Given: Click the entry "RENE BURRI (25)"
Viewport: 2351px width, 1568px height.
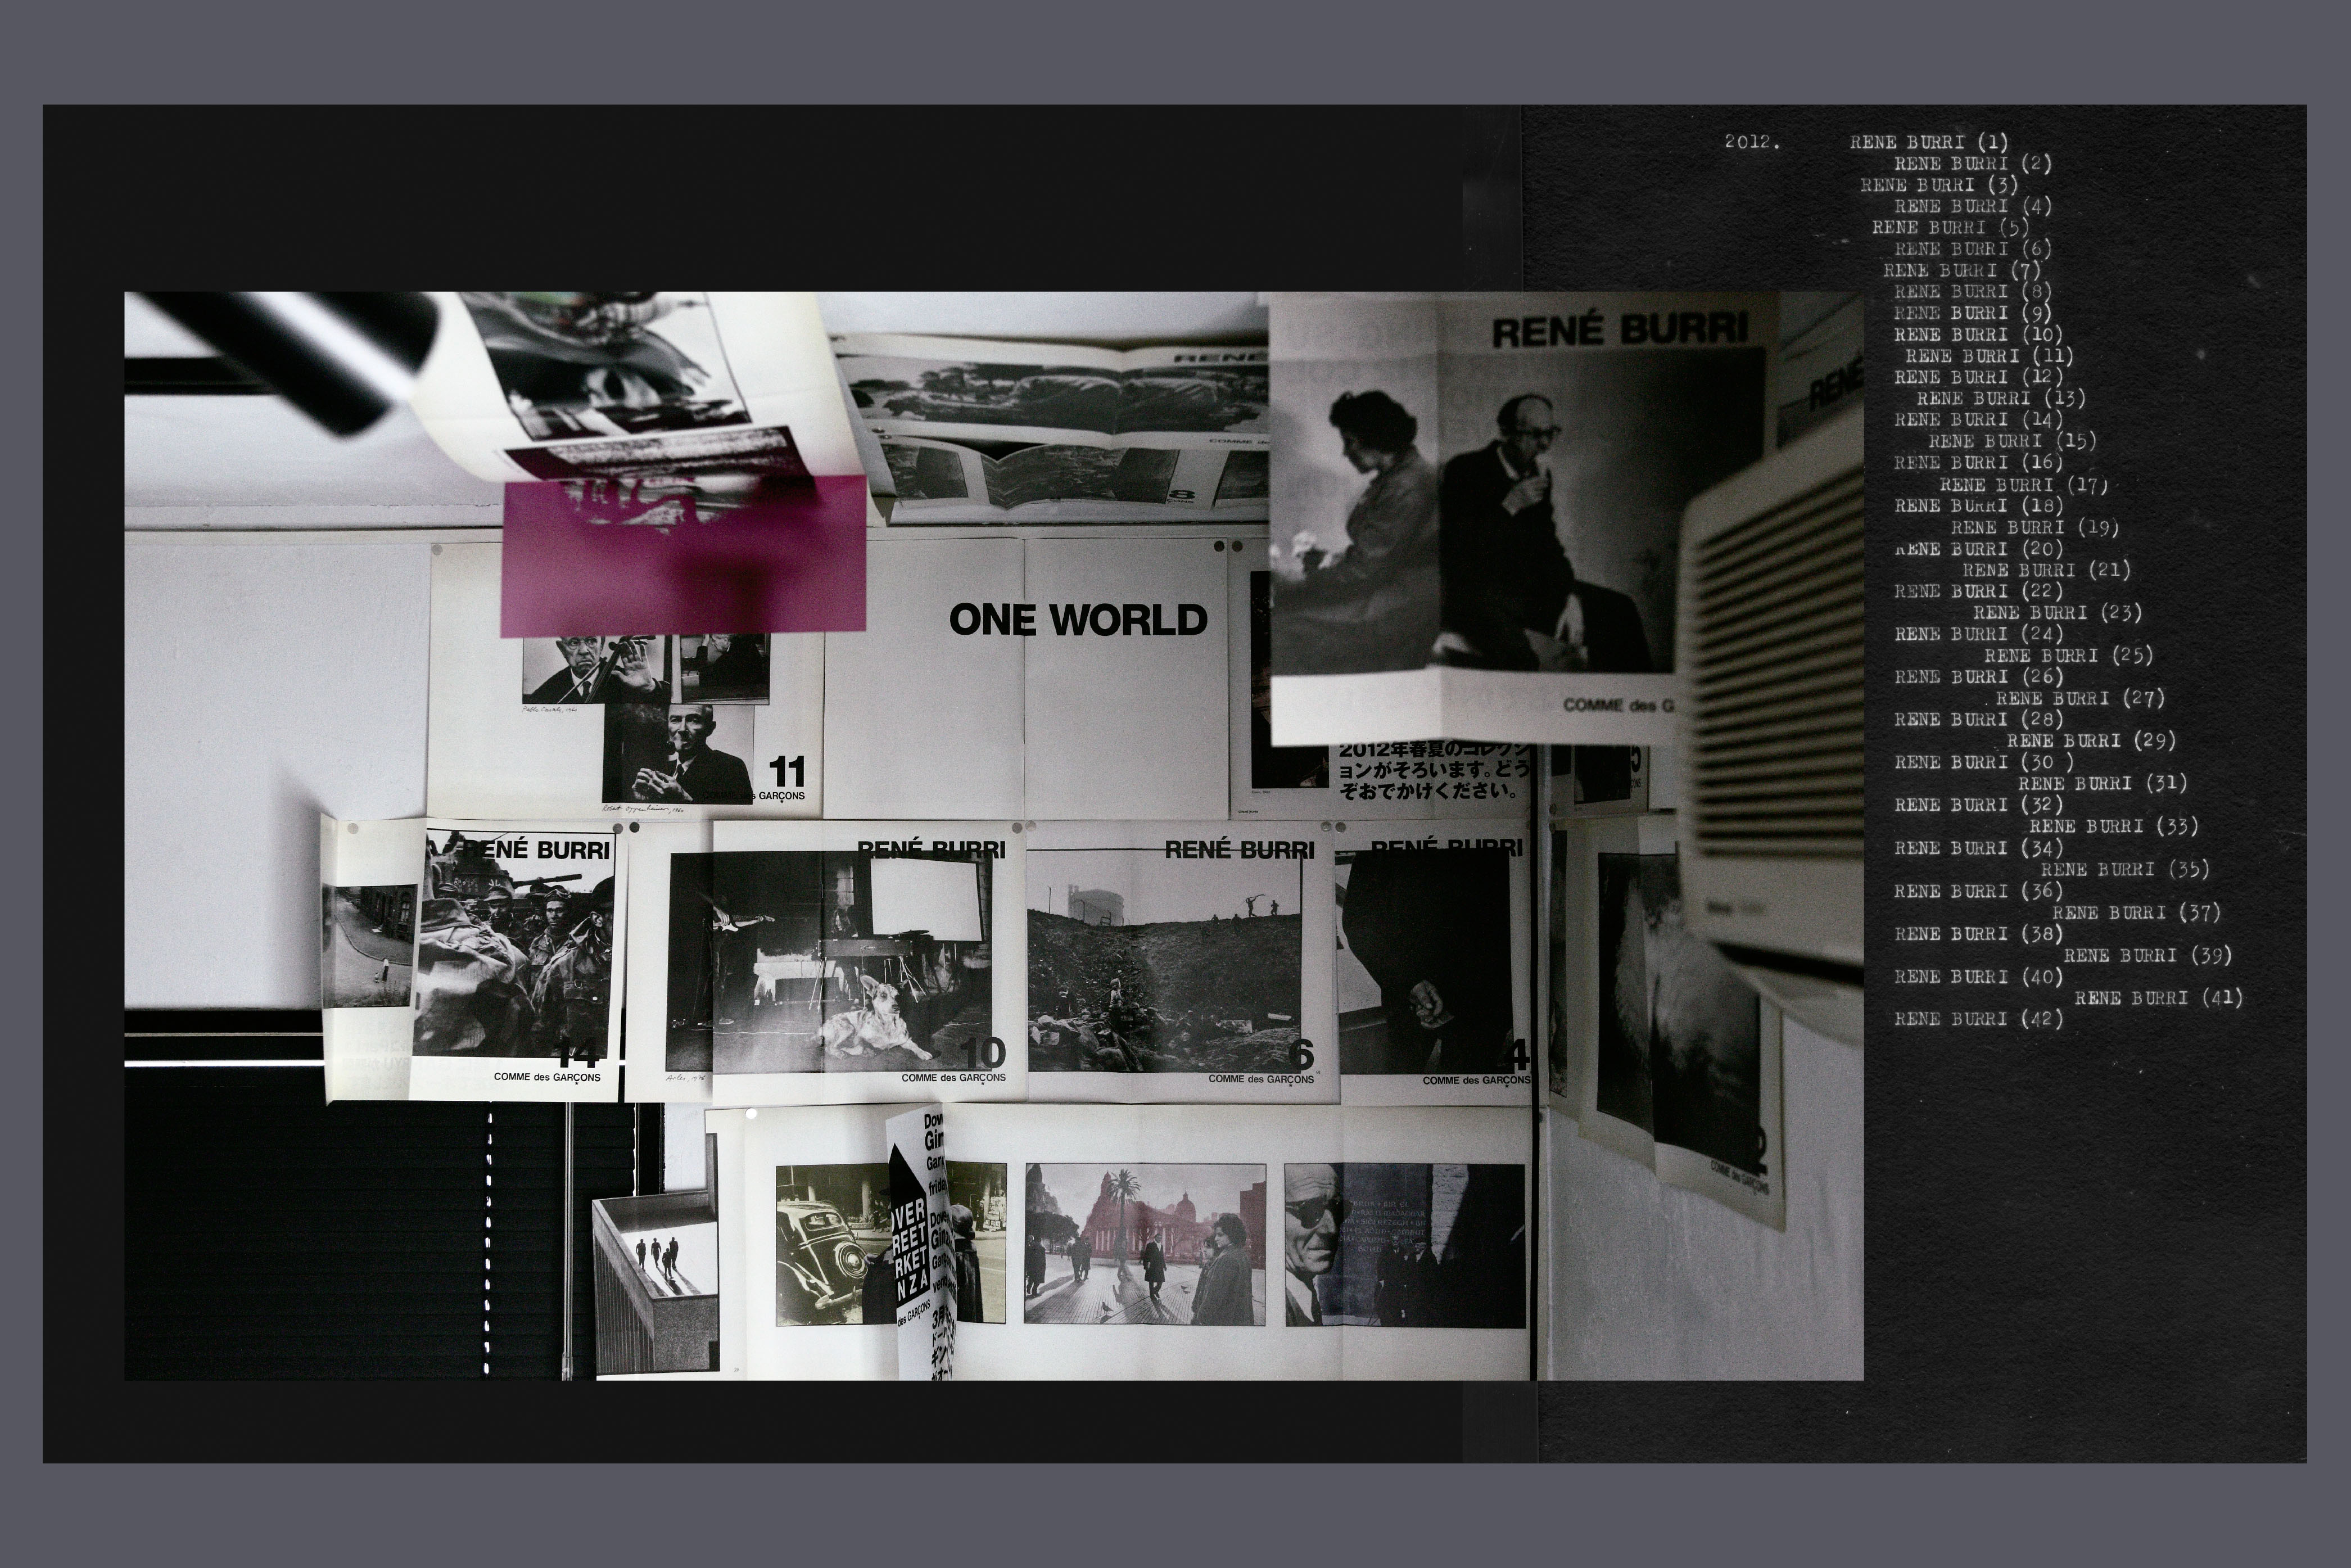Looking at the screenshot, I should click(2068, 655).
